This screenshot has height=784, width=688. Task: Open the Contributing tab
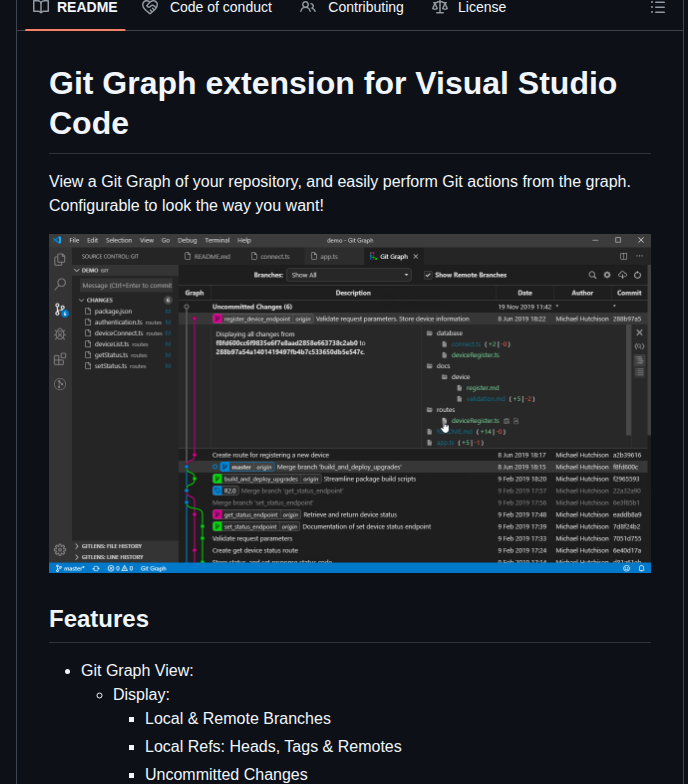[352, 8]
